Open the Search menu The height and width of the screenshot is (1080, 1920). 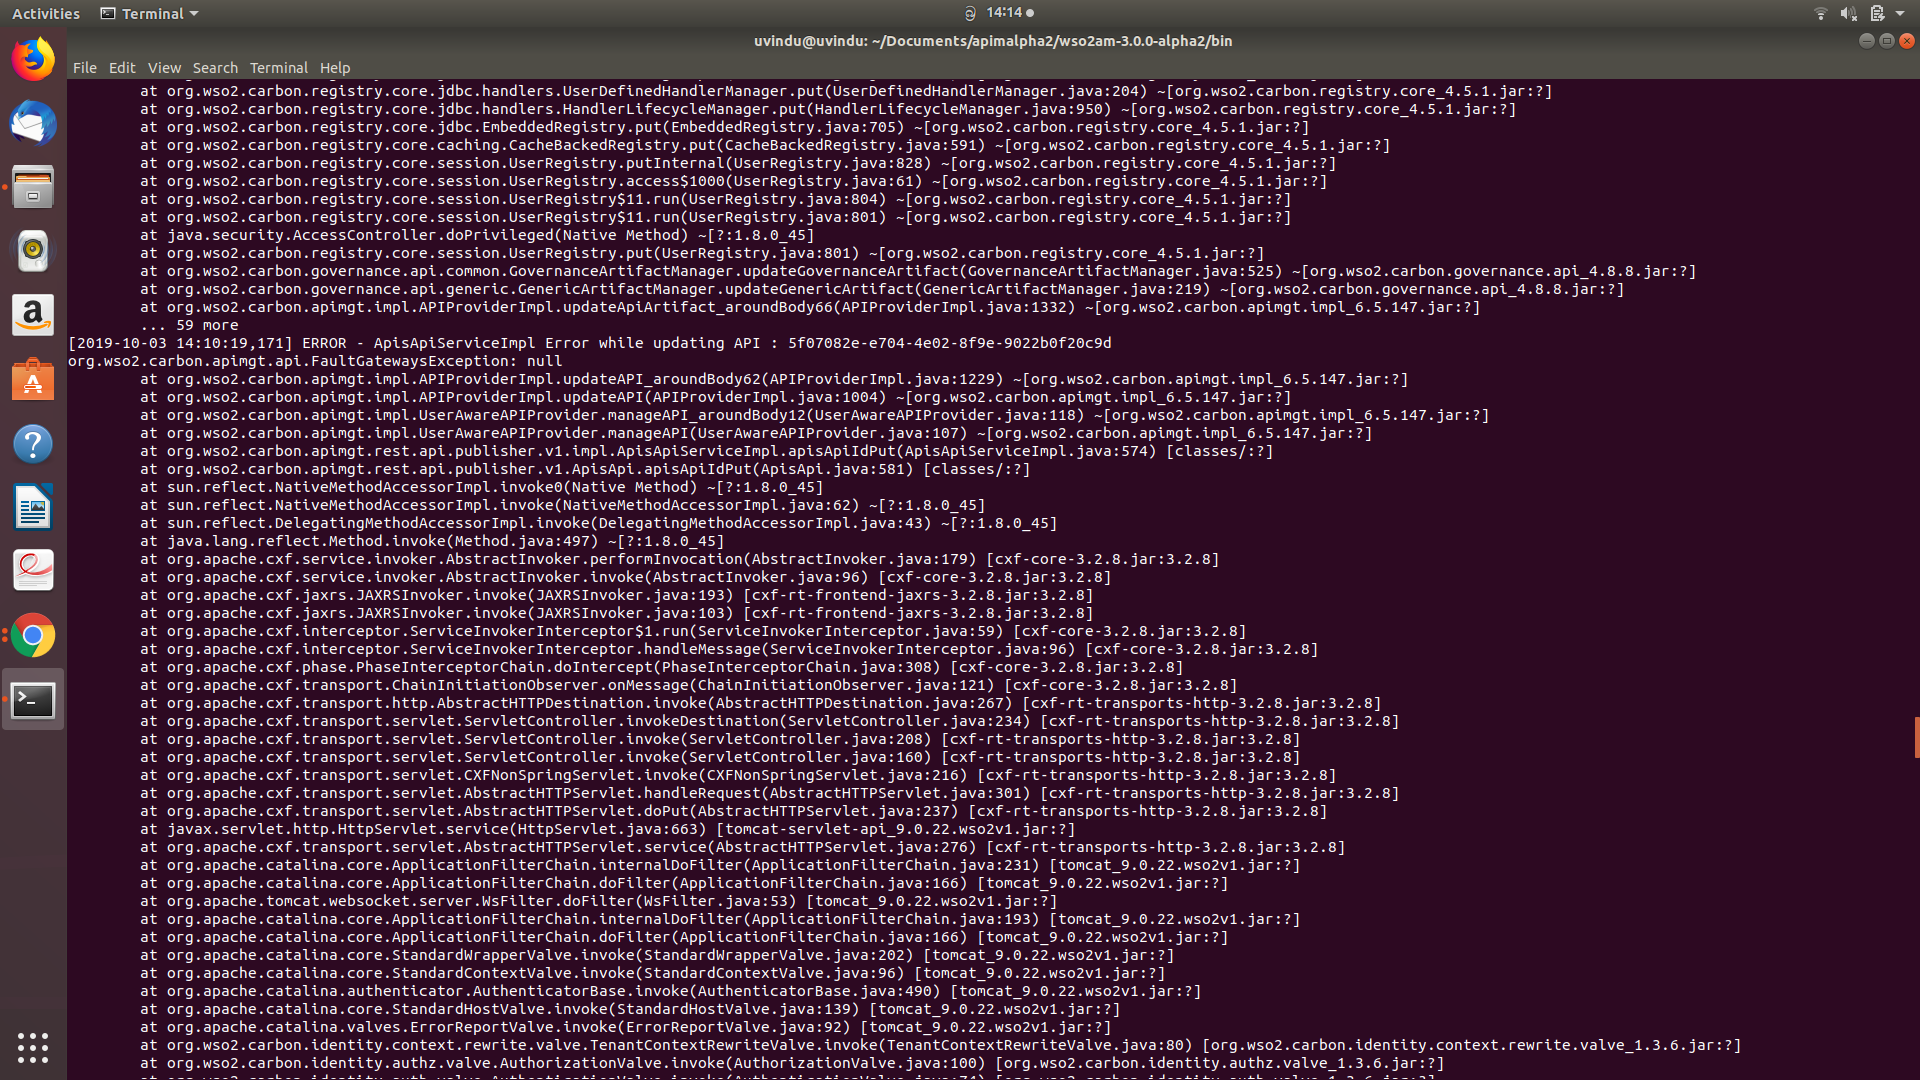coord(215,68)
